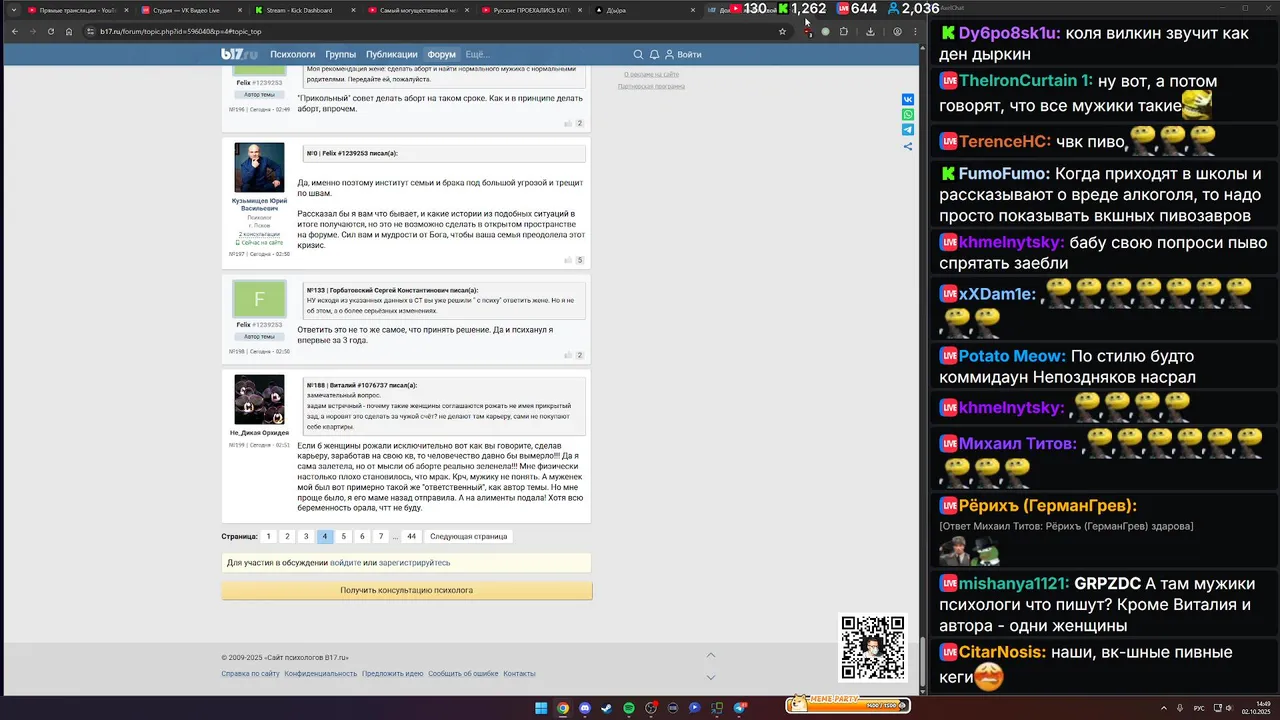Click the QR code image
This screenshot has width=1280, height=720.
pyautogui.click(x=873, y=647)
